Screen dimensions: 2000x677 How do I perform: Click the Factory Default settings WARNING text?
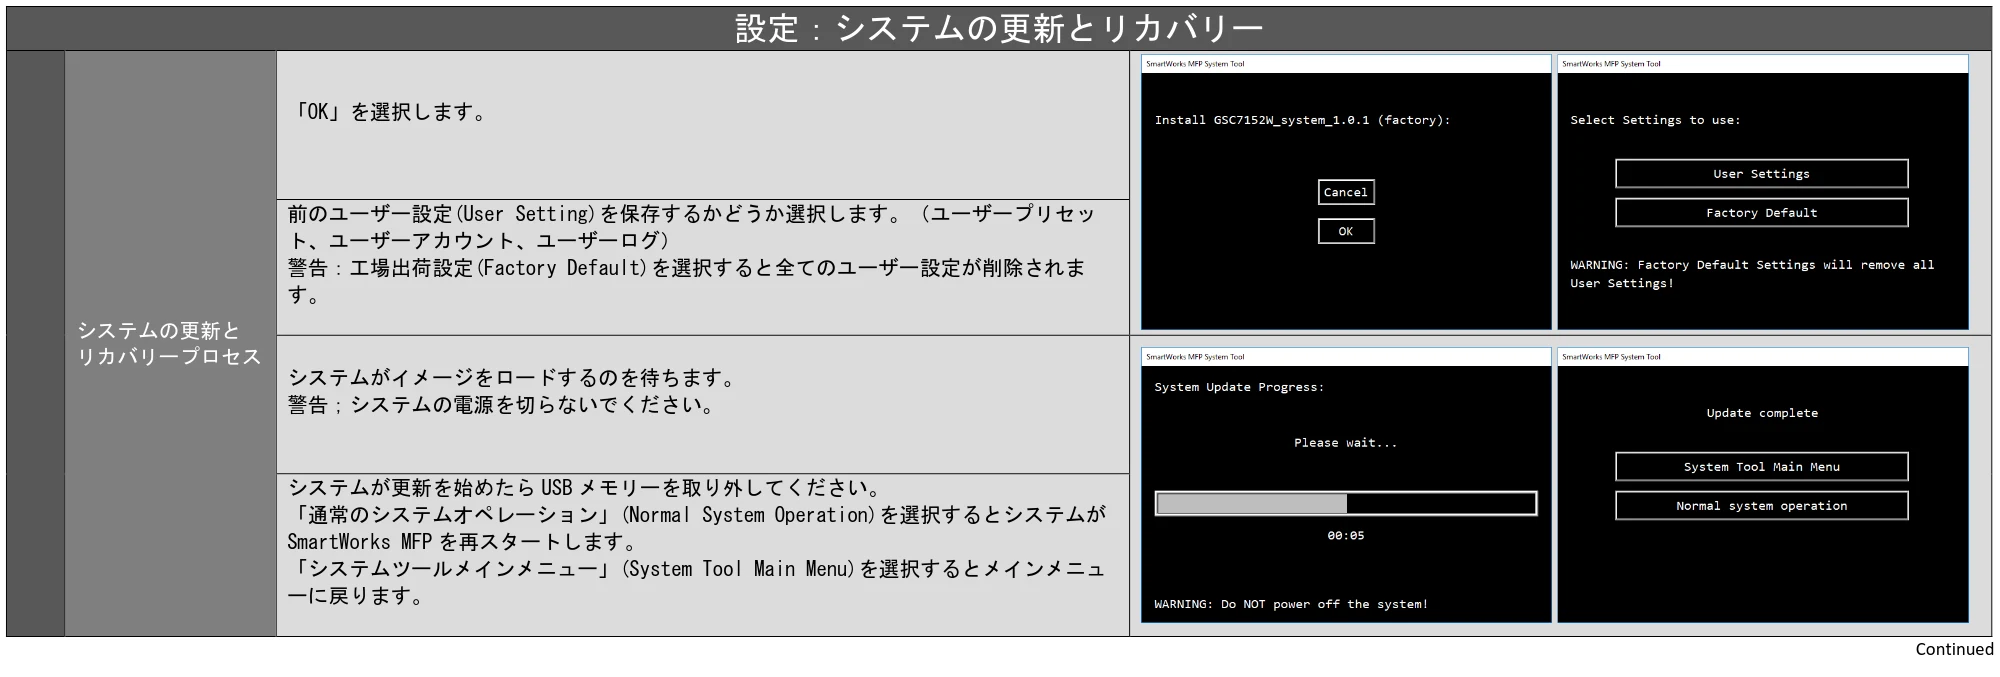click(x=1751, y=274)
